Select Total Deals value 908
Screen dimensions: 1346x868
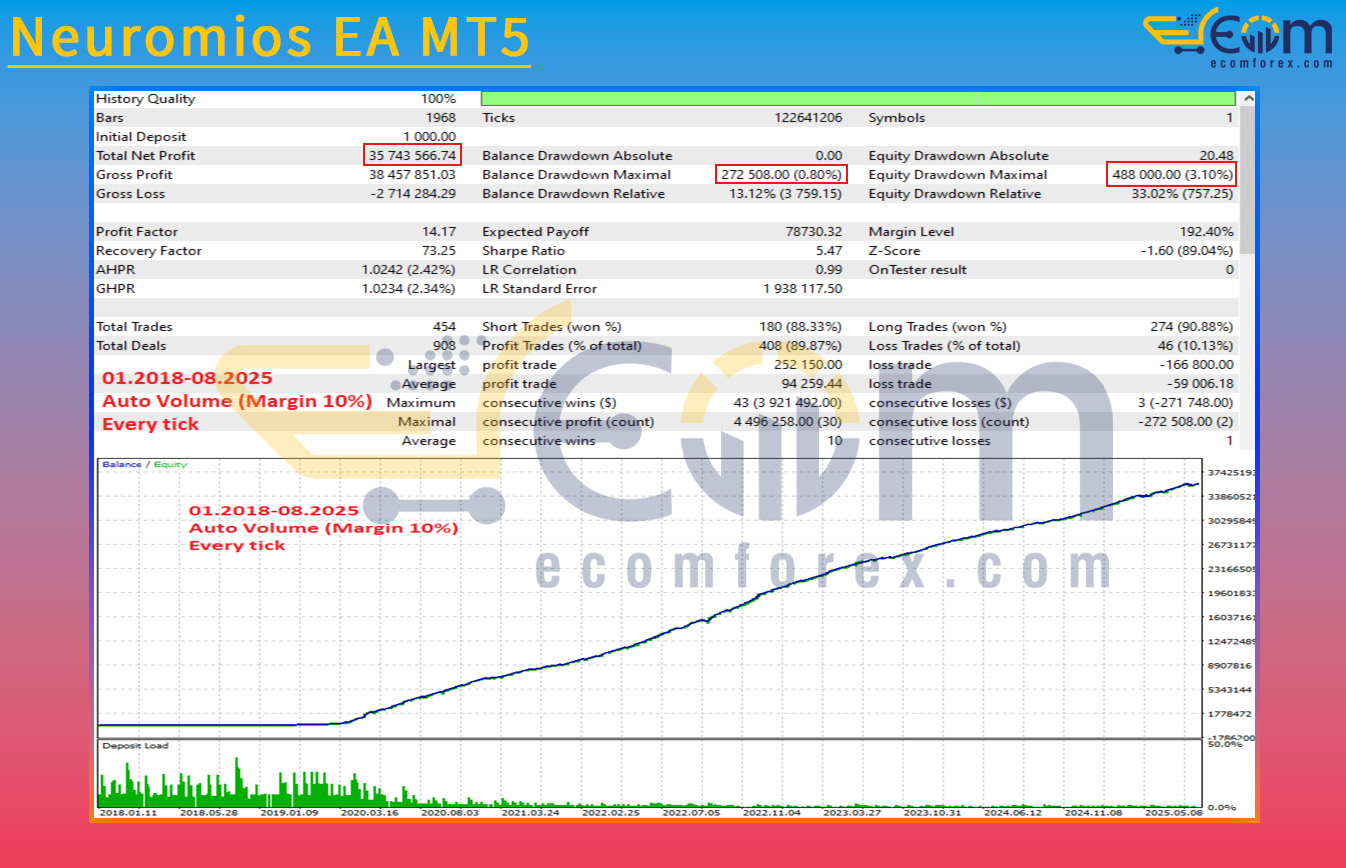point(444,346)
